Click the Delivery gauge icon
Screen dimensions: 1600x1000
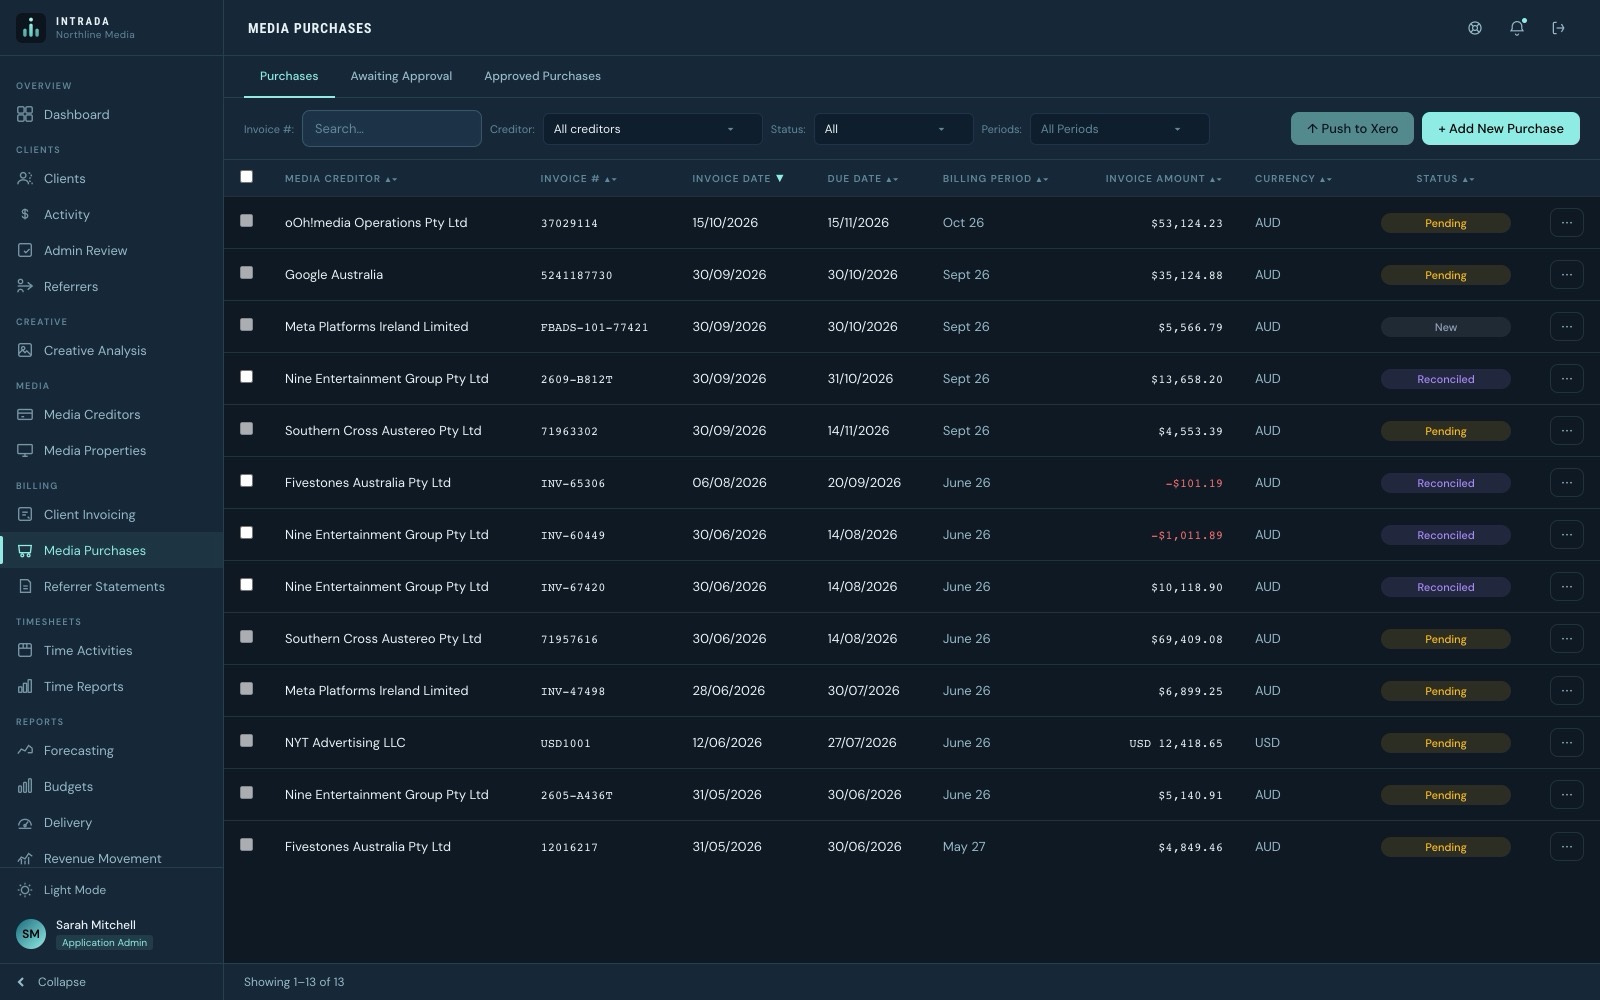click(x=25, y=822)
